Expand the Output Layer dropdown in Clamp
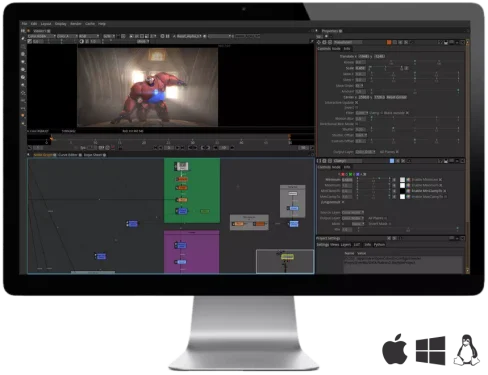Viewport: 488px width, 375px height. (353, 218)
